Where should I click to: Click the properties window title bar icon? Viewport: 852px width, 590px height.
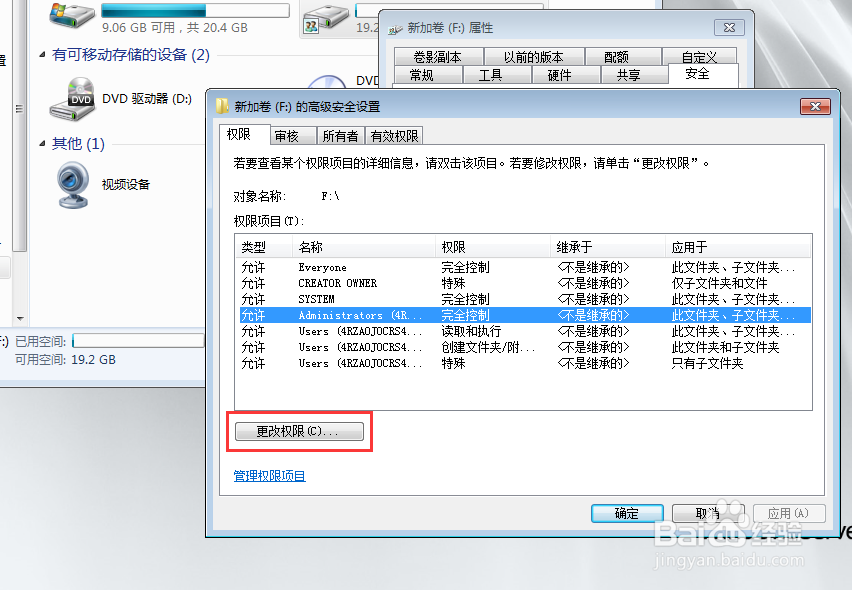(x=395, y=29)
